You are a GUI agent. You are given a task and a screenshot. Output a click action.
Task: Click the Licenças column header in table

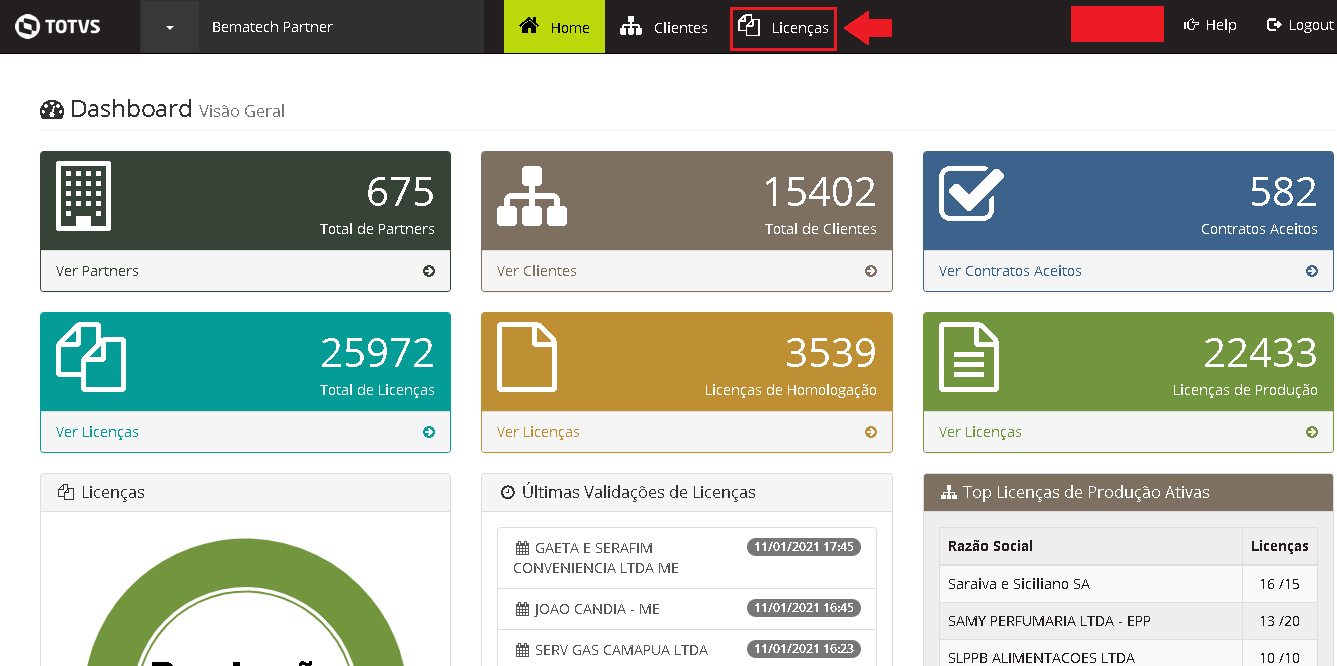coord(1279,546)
